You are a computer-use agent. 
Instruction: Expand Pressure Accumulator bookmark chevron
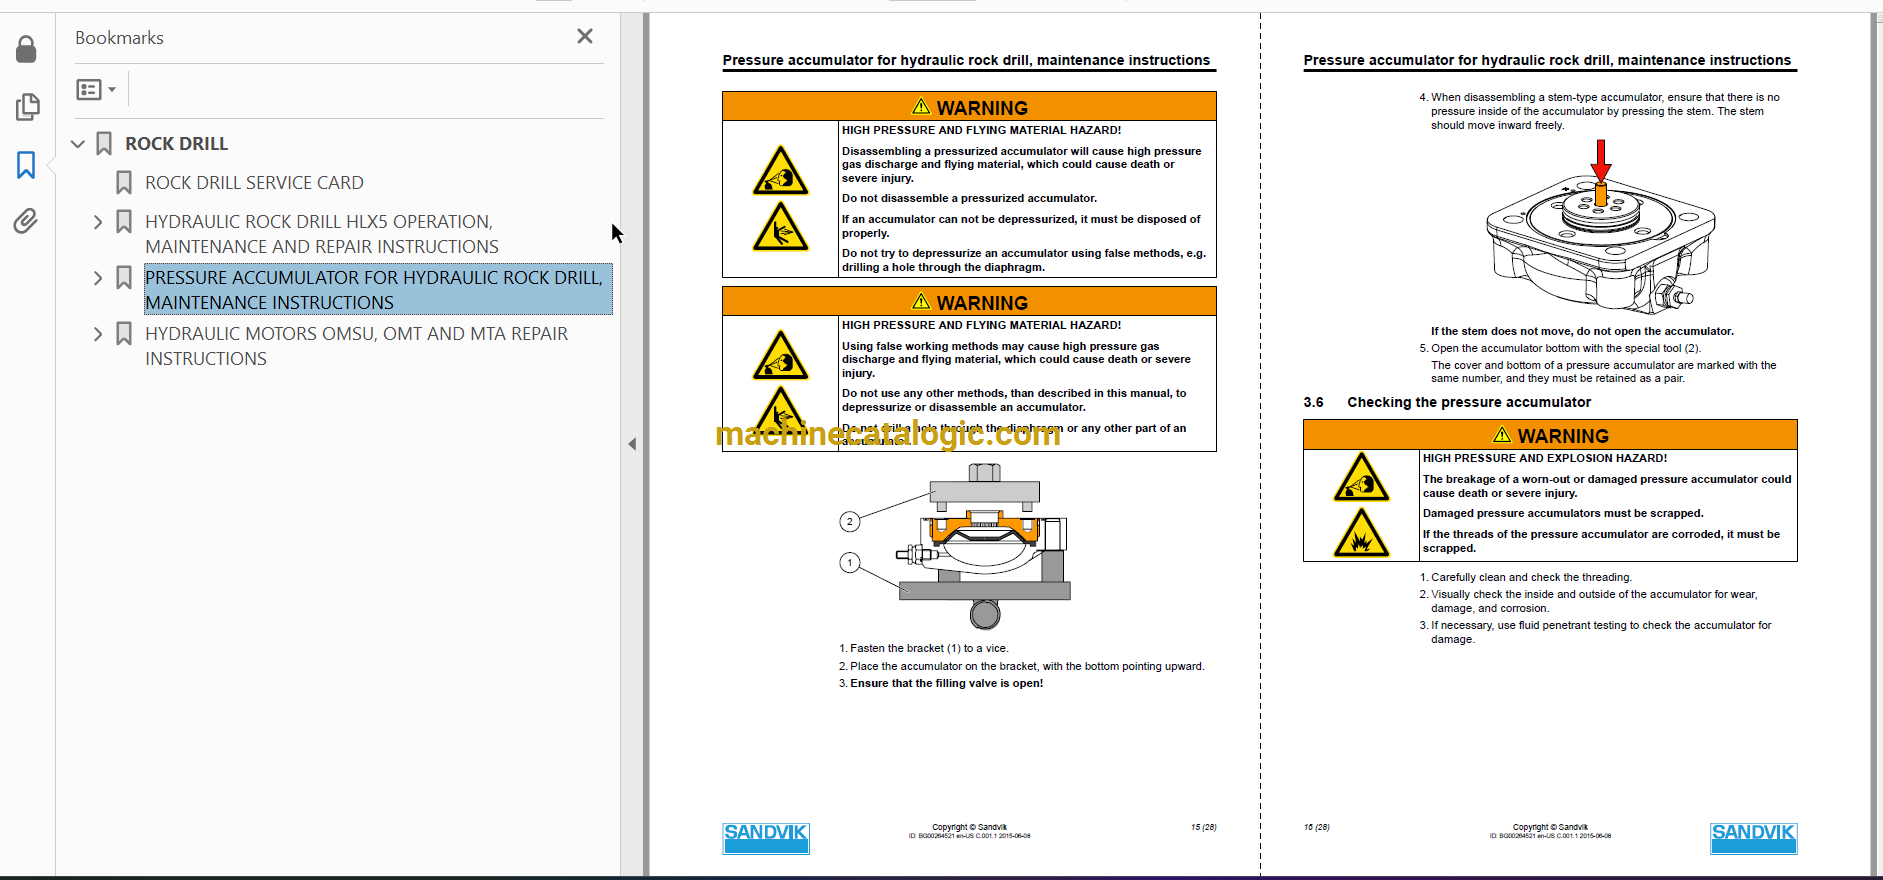click(98, 278)
